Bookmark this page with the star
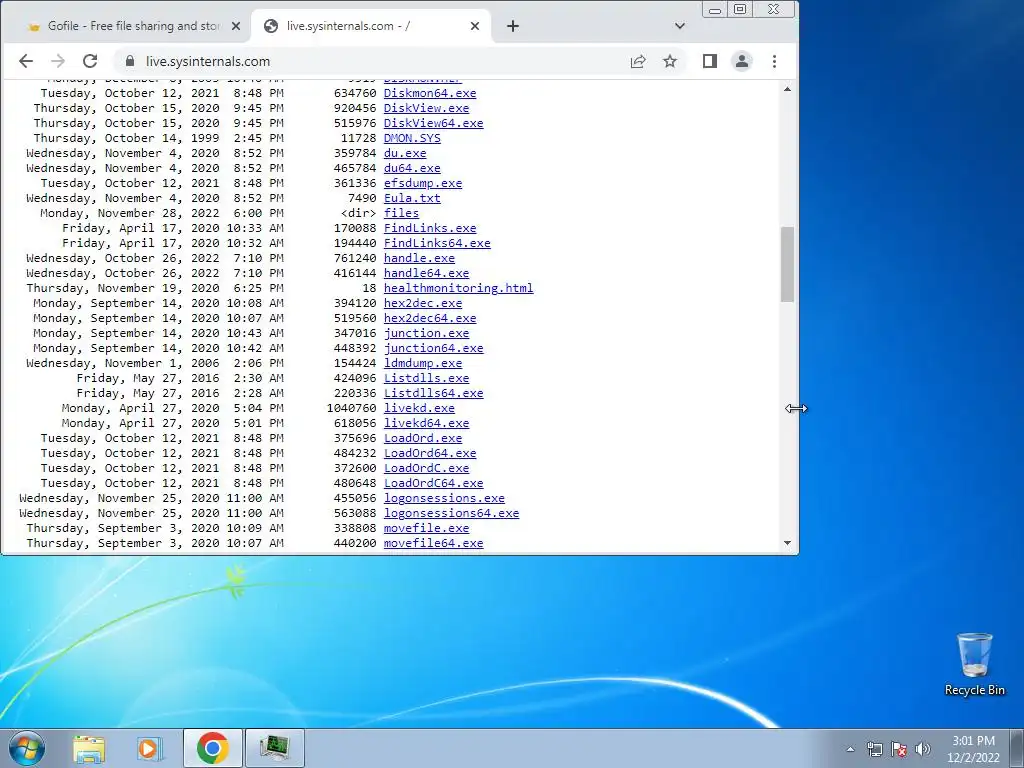This screenshot has height=768, width=1024. click(x=670, y=61)
